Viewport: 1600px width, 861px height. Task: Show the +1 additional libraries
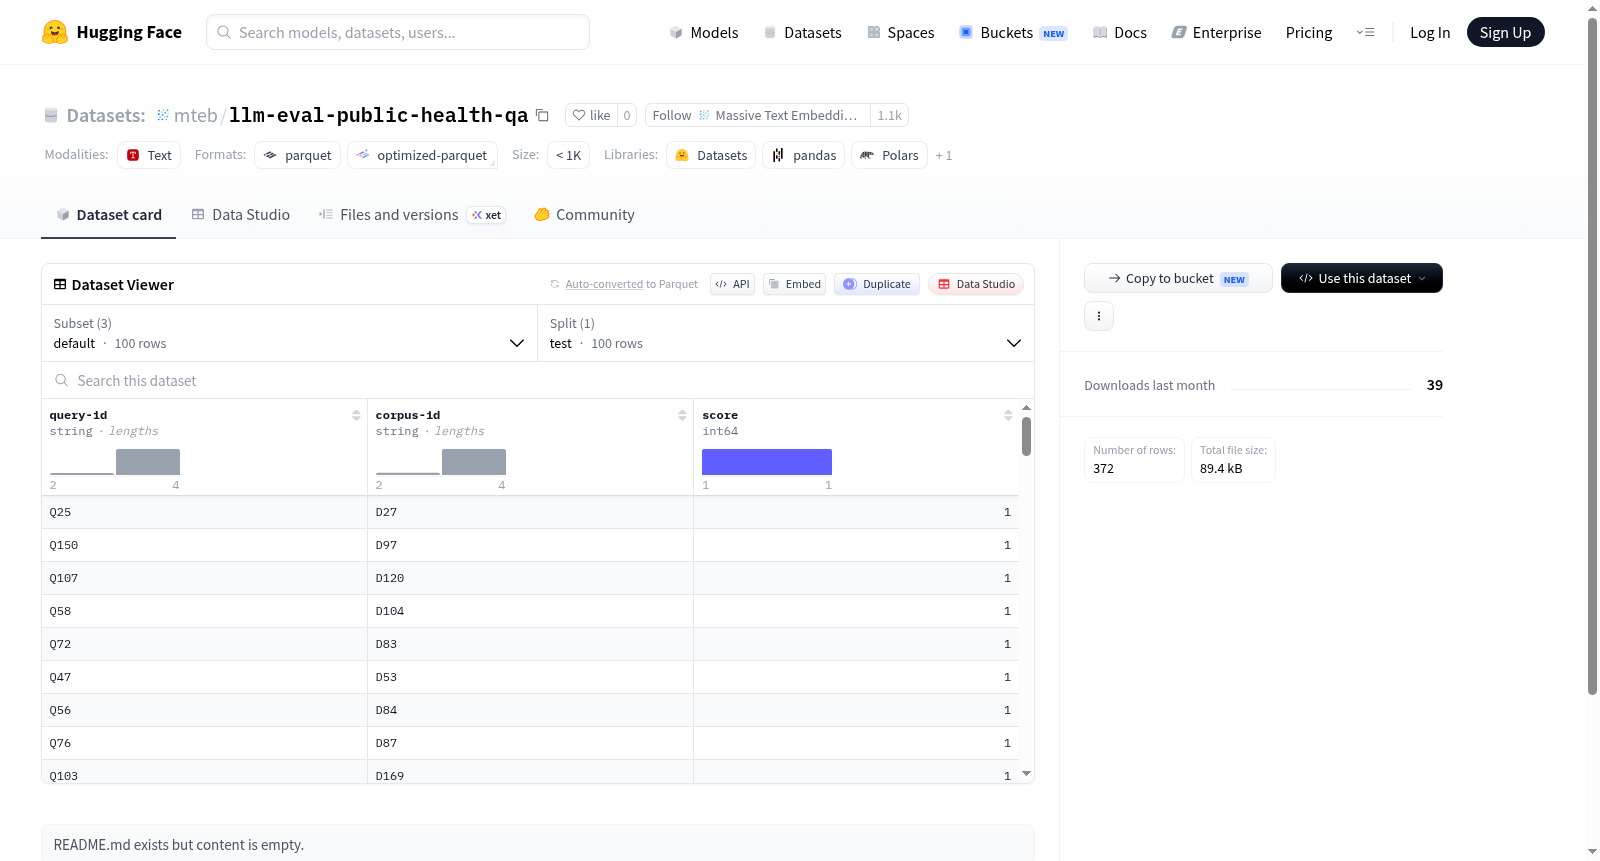coord(944,155)
